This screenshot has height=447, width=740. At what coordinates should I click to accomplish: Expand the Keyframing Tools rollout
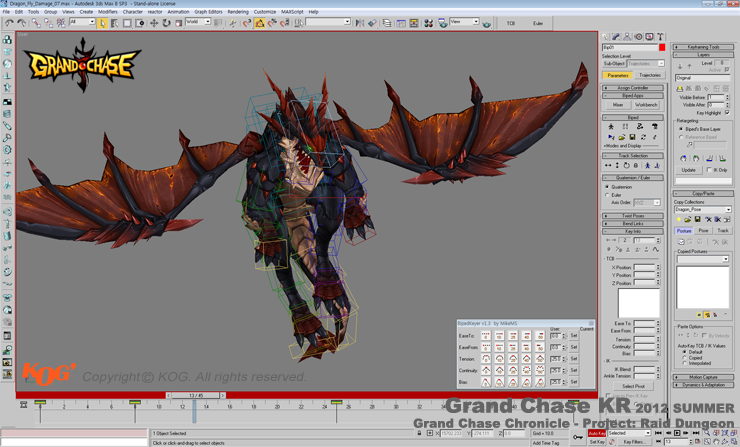tap(703, 47)
